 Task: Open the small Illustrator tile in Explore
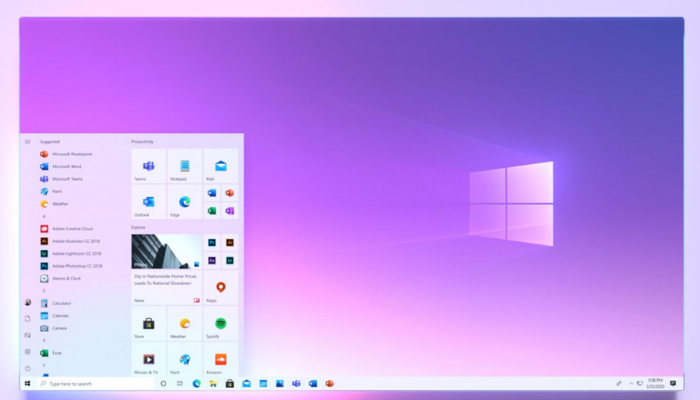pyautogui.click(x=230, y=243)
